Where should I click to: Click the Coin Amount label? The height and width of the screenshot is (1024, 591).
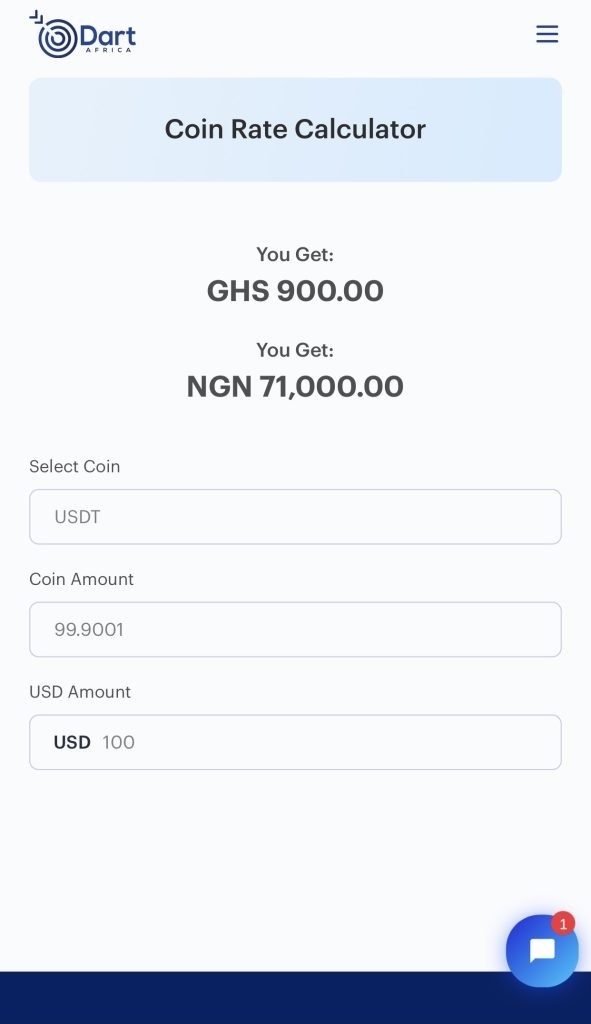[82, 579]
